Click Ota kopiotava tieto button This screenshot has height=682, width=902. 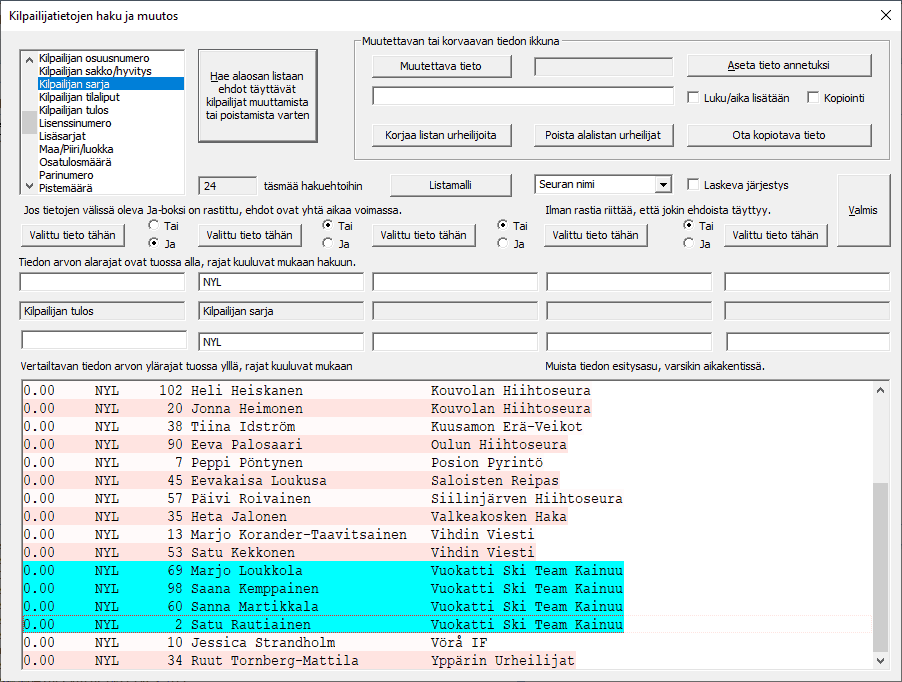coord(779,135)
